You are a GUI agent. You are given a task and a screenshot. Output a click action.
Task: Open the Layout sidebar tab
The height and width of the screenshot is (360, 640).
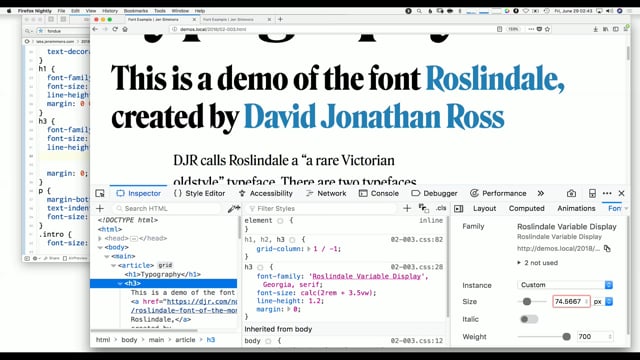pyautogui.click(x=484, y=209)
